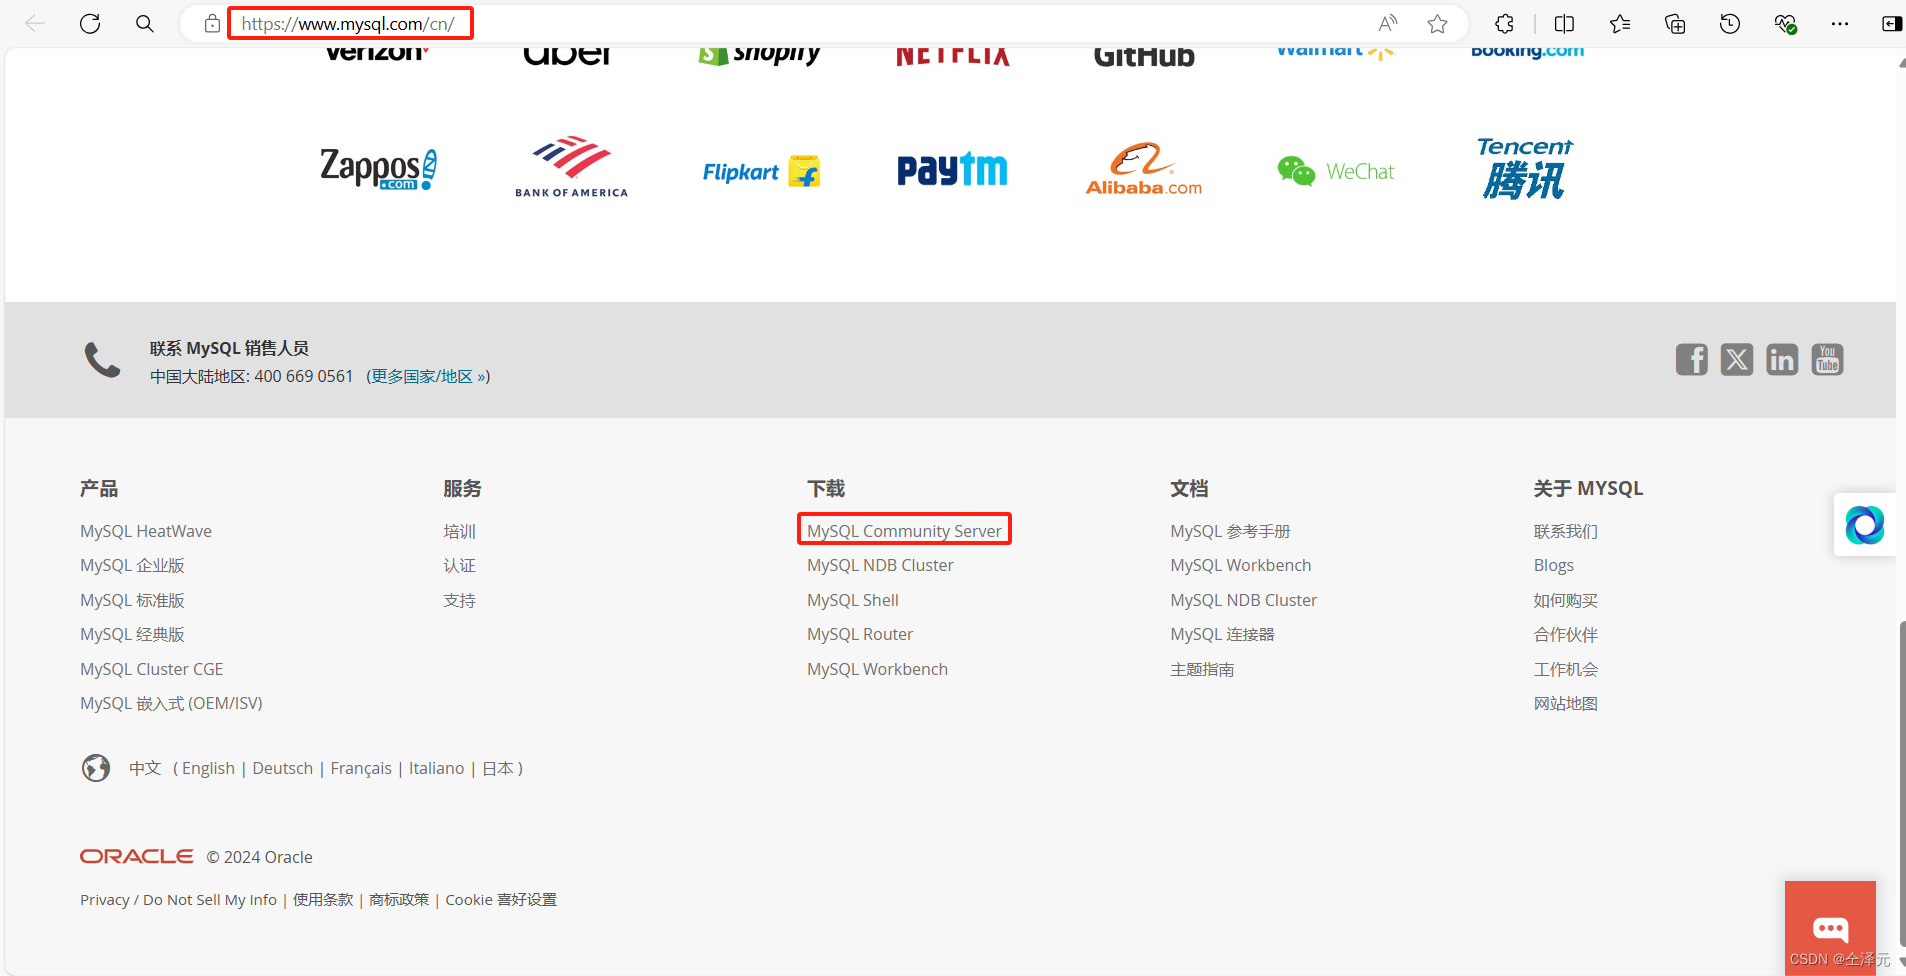Viewport: 1906px width, 976px height.
Task: Open the 认证 service link
Action: tap(460, 565)
